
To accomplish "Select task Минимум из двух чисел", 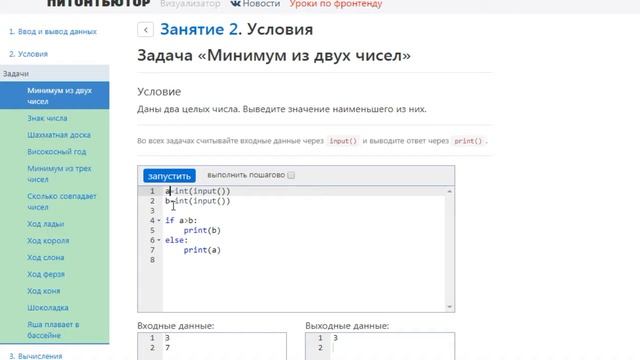I will point(55,96).
